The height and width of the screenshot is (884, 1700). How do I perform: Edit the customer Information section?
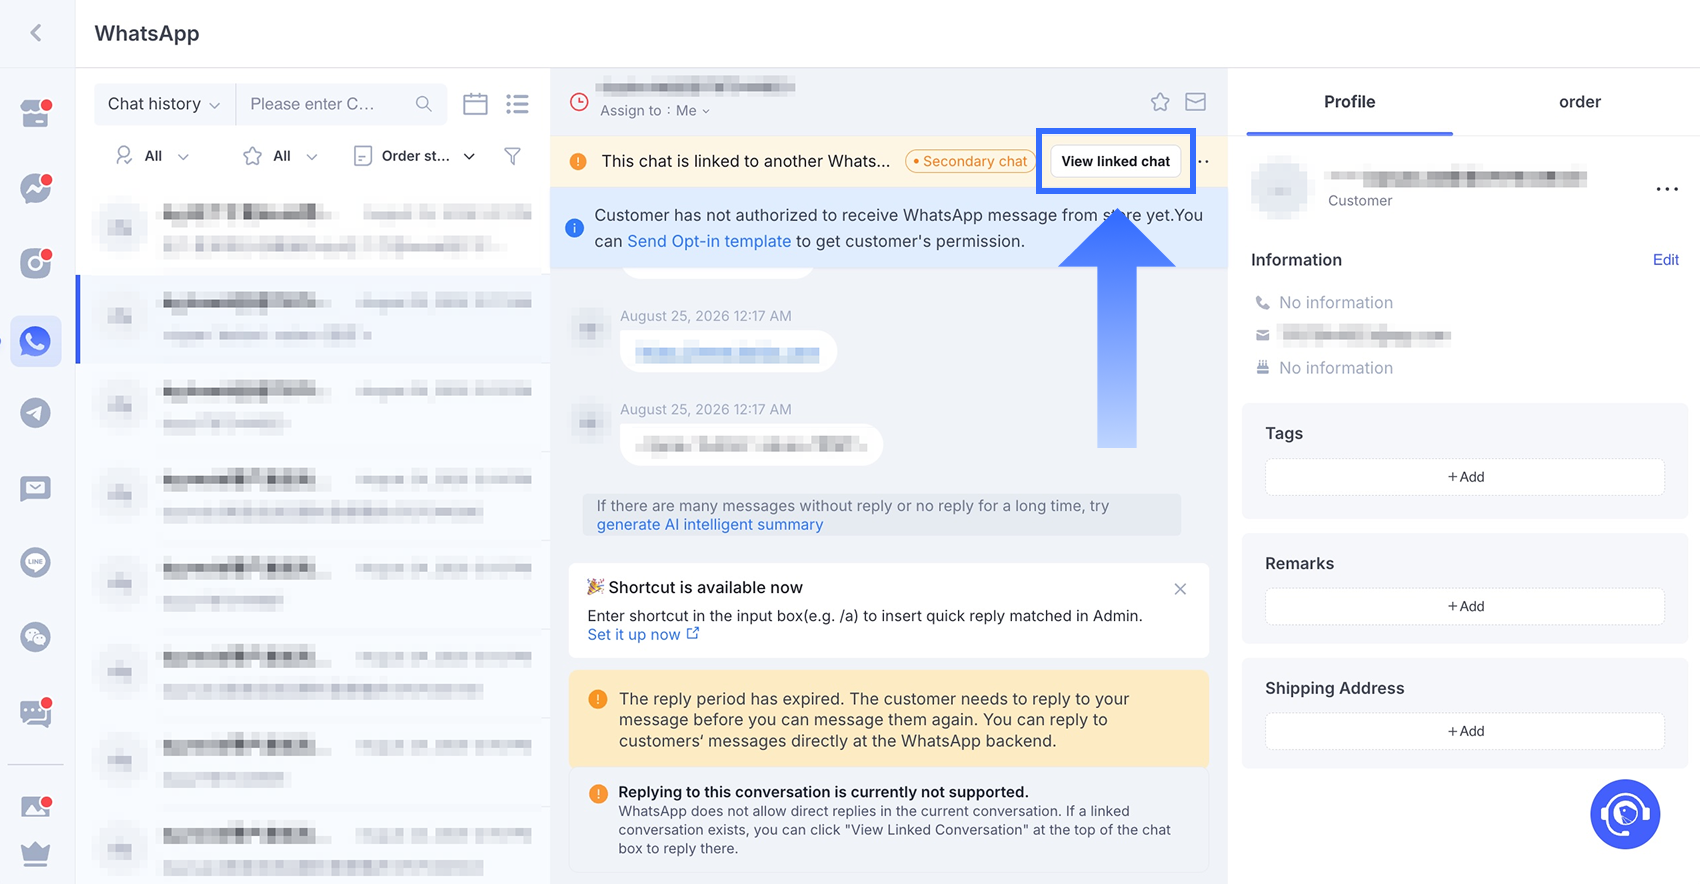pyautogui.click(x=1665, y=260)
